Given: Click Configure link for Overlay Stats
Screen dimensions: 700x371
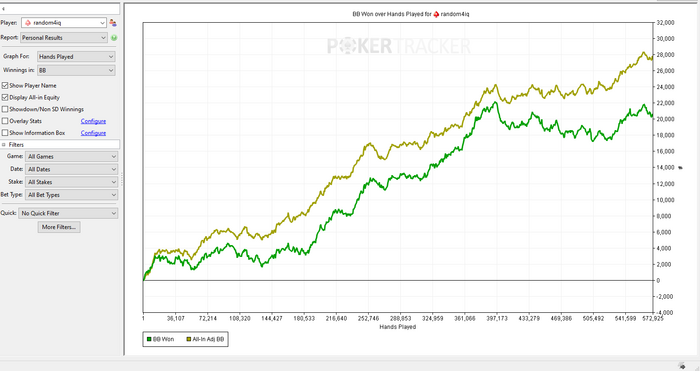Looking at the screenshot, I should coord(93,121).
